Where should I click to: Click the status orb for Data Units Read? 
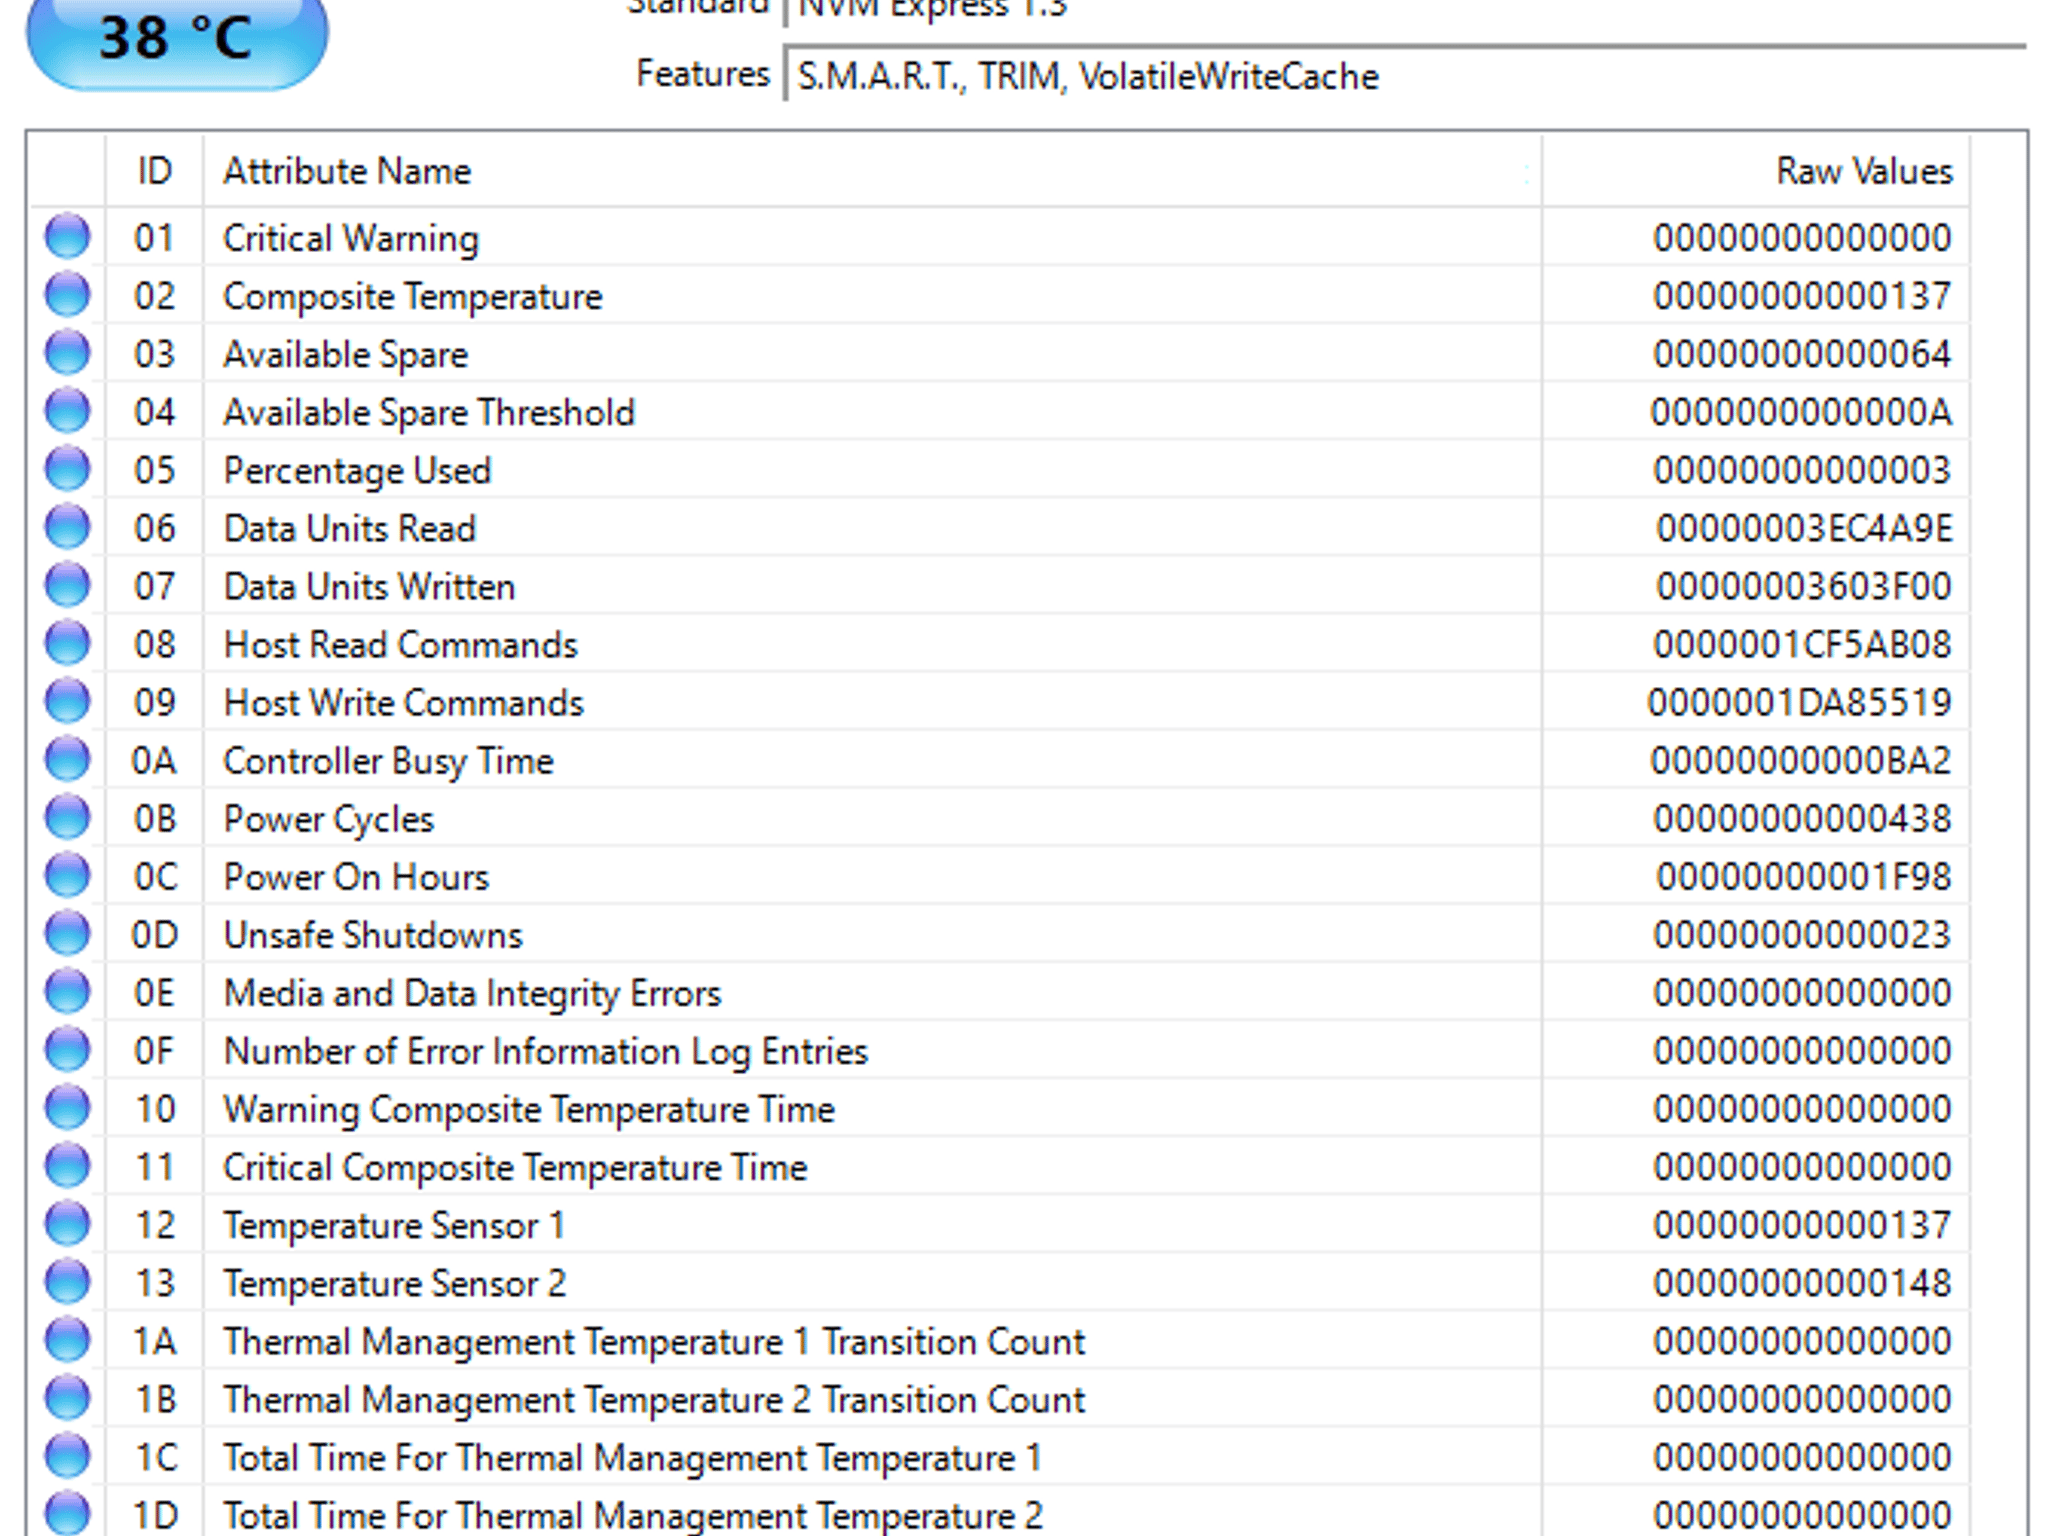tap(68, 527)
